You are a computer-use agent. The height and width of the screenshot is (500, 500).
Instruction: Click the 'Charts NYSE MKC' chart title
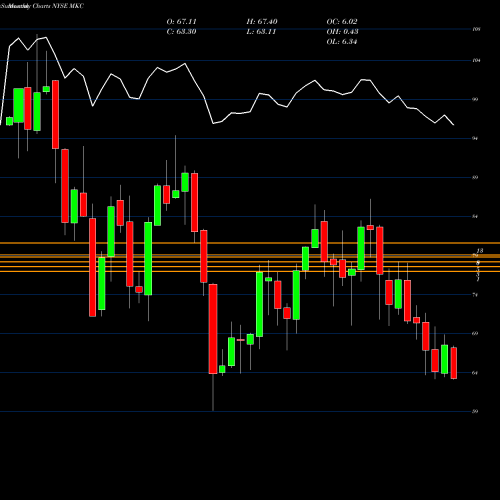coord(58,6)
